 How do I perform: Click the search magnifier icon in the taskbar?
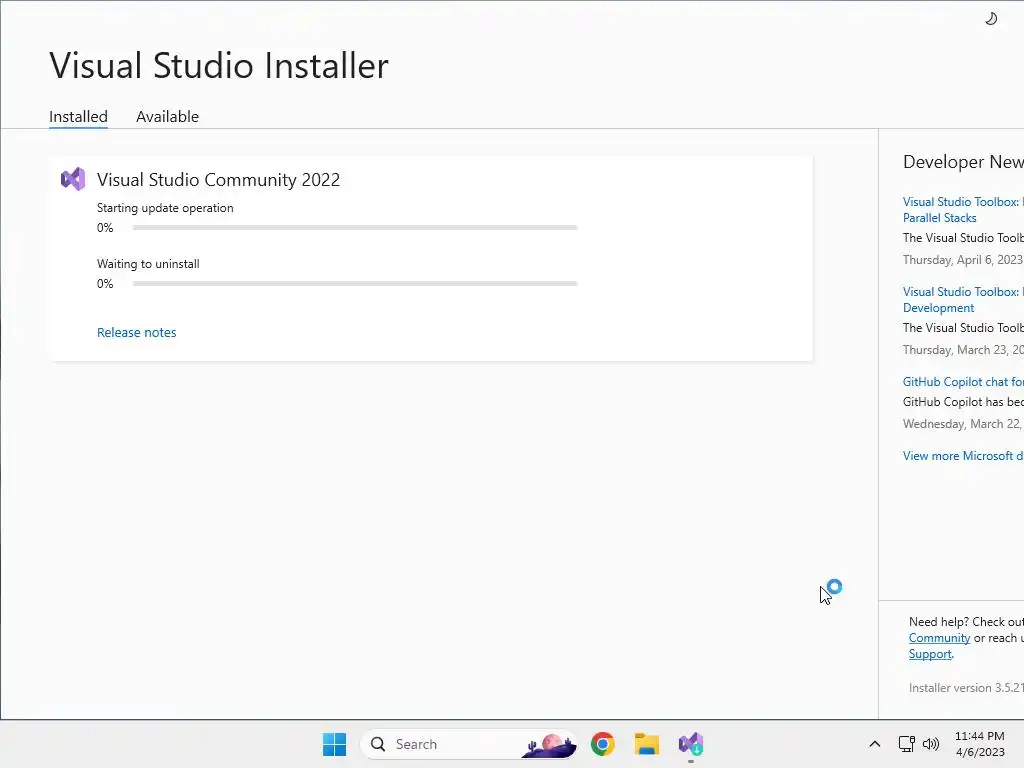[377, 744]
